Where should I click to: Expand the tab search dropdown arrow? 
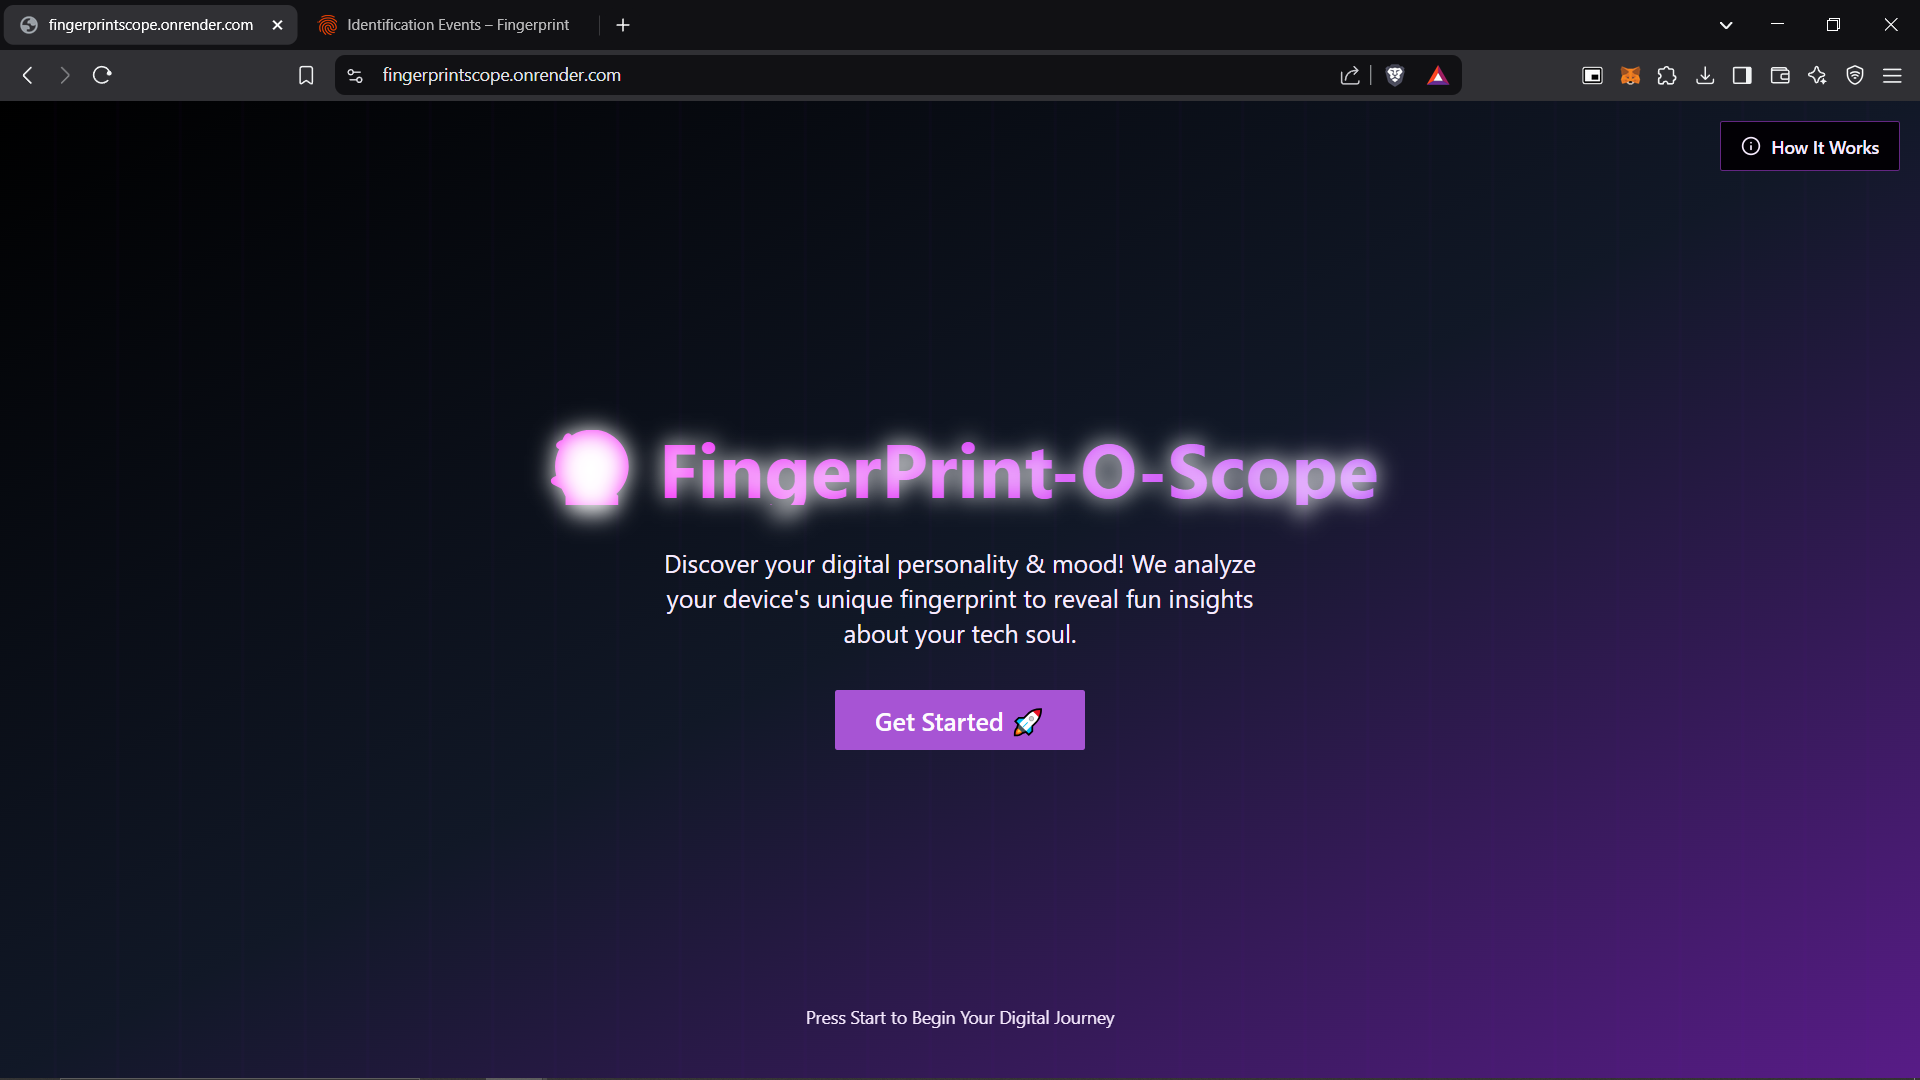click(x=1726, y=25)
